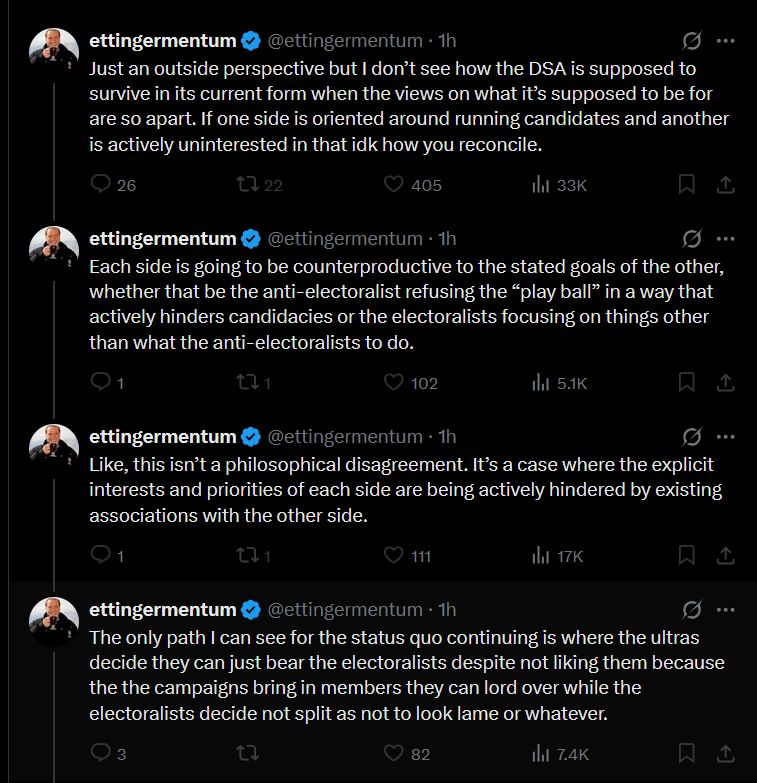
Task: Open more options menu on first tweet
Action: pos(725,41)
